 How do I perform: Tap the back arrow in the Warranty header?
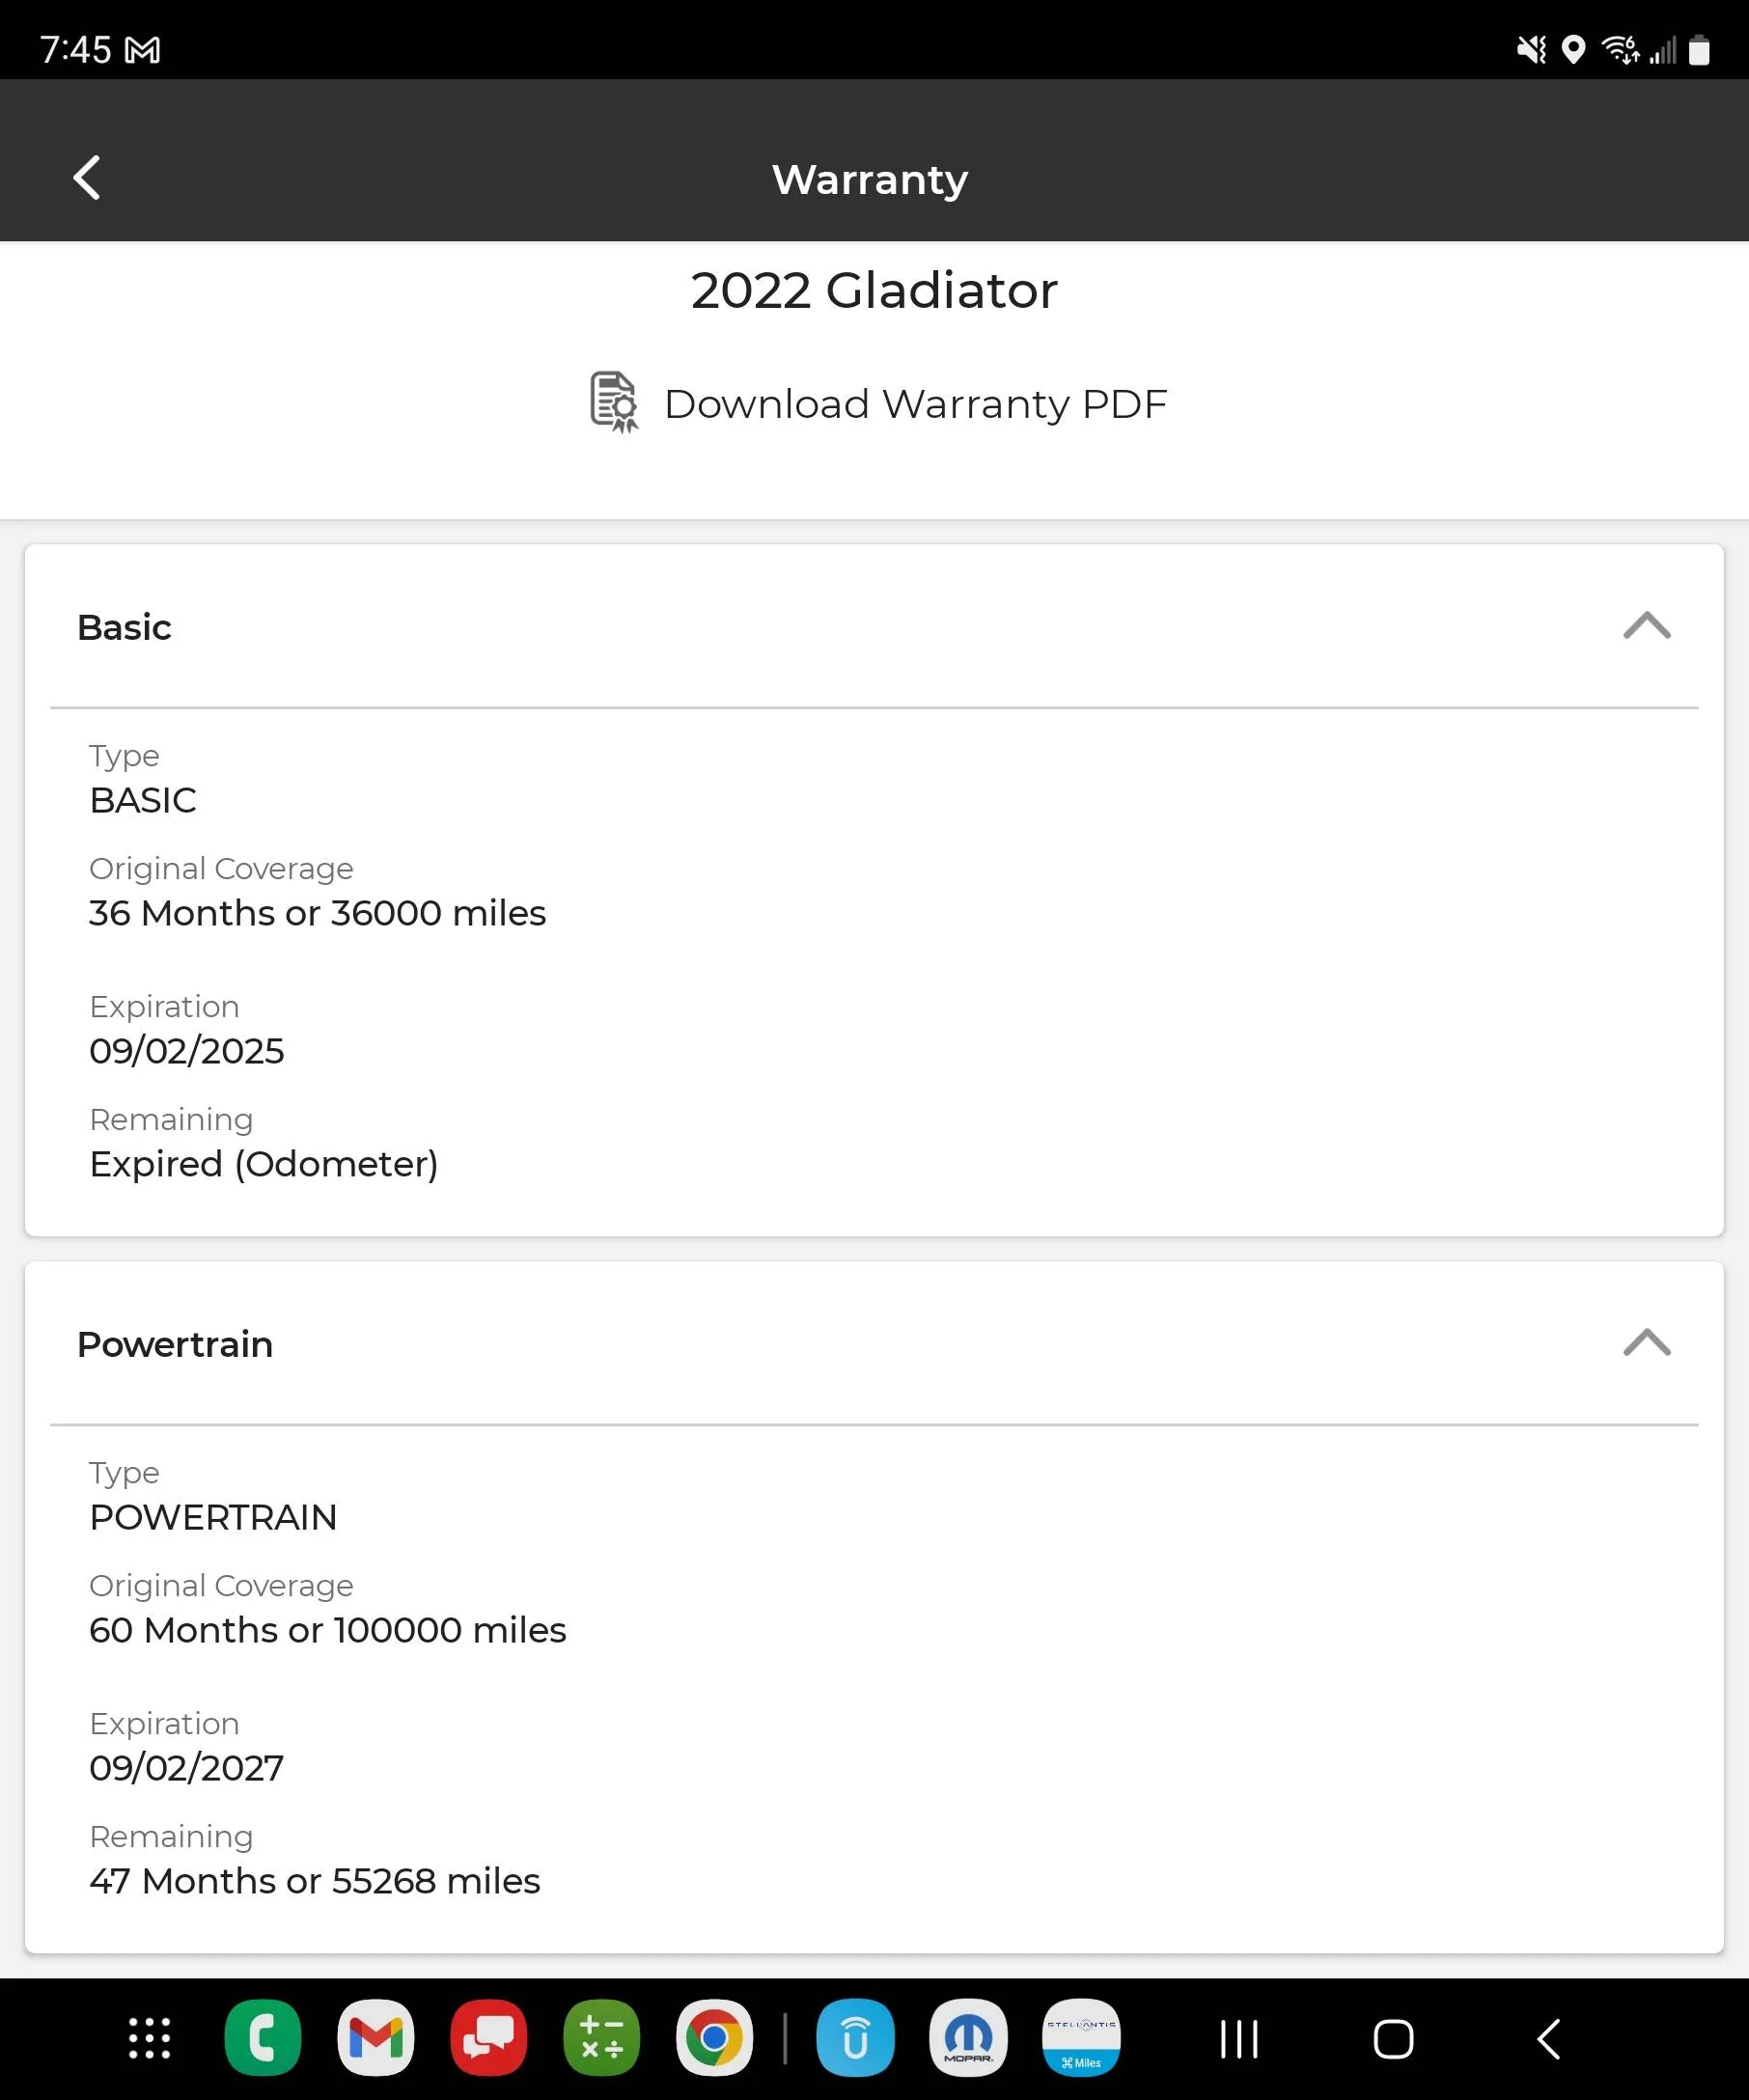point(87,178)
